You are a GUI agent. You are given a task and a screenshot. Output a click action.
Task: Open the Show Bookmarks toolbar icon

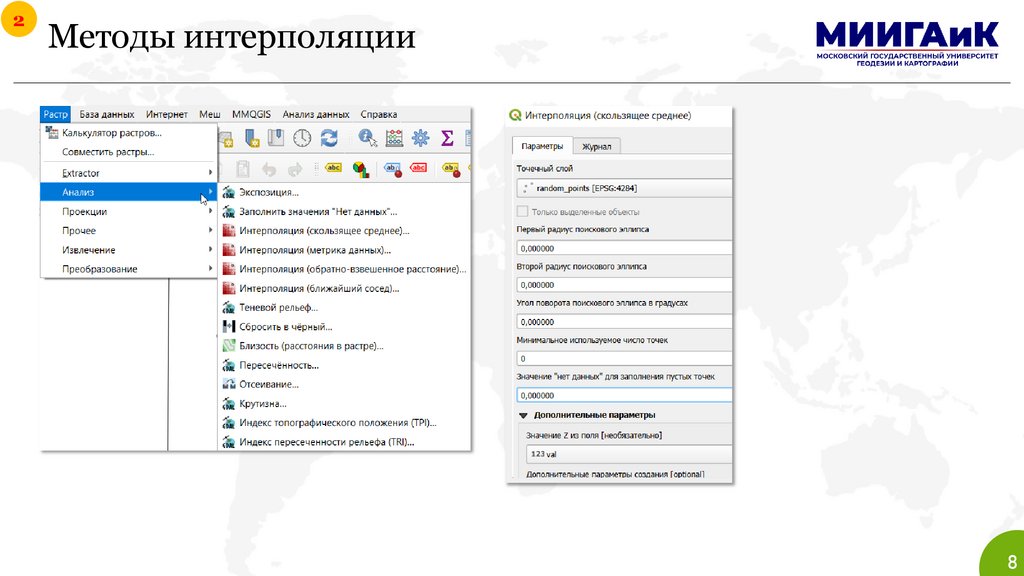click(276, 138)
